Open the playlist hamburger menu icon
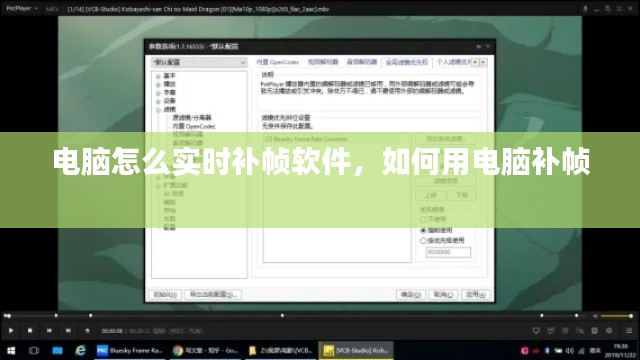 coord(629,330)
